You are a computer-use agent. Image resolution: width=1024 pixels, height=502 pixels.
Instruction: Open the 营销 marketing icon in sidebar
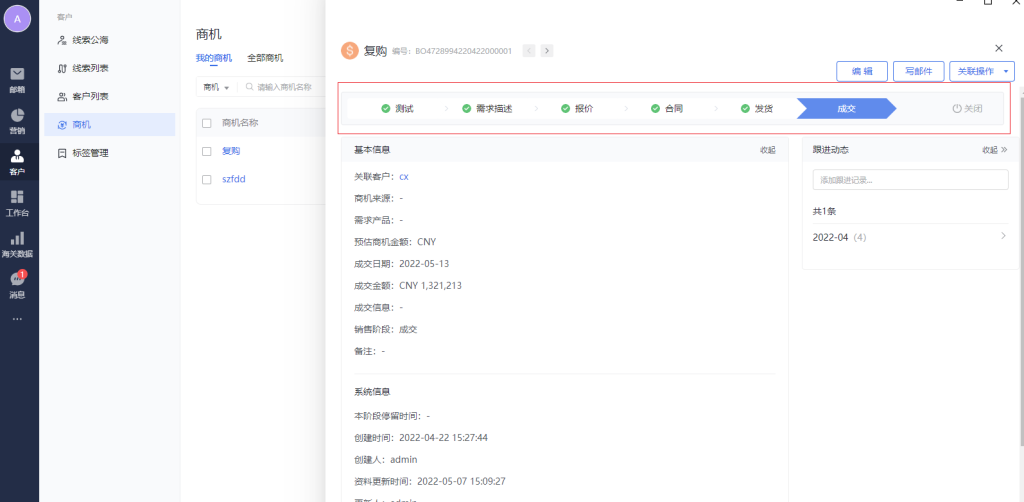(x=17, y=119)
